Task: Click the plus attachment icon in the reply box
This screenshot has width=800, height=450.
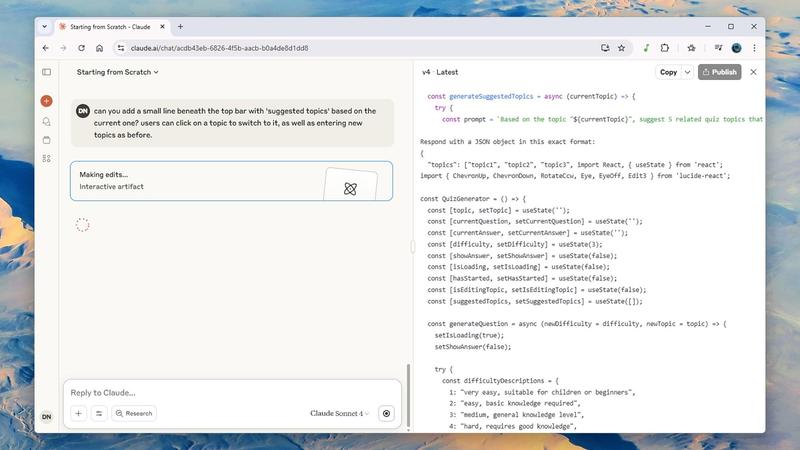Action: point(78,413)
